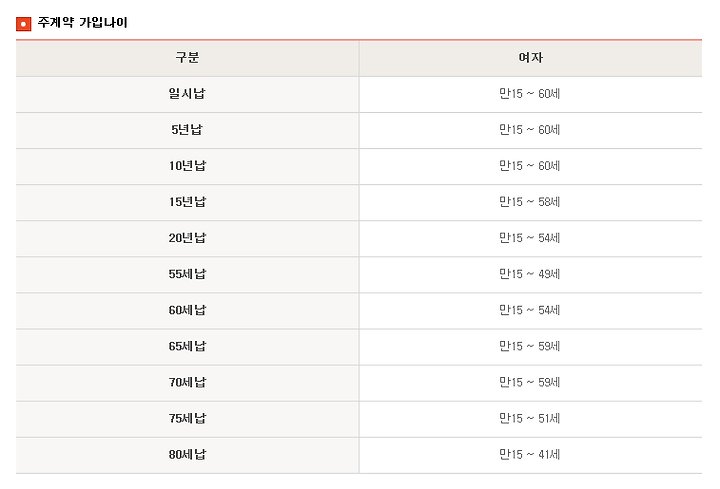The height and width of the screenshot is (489, 720).
Task: Select the 60세납 row label
Action: (187, 310)
